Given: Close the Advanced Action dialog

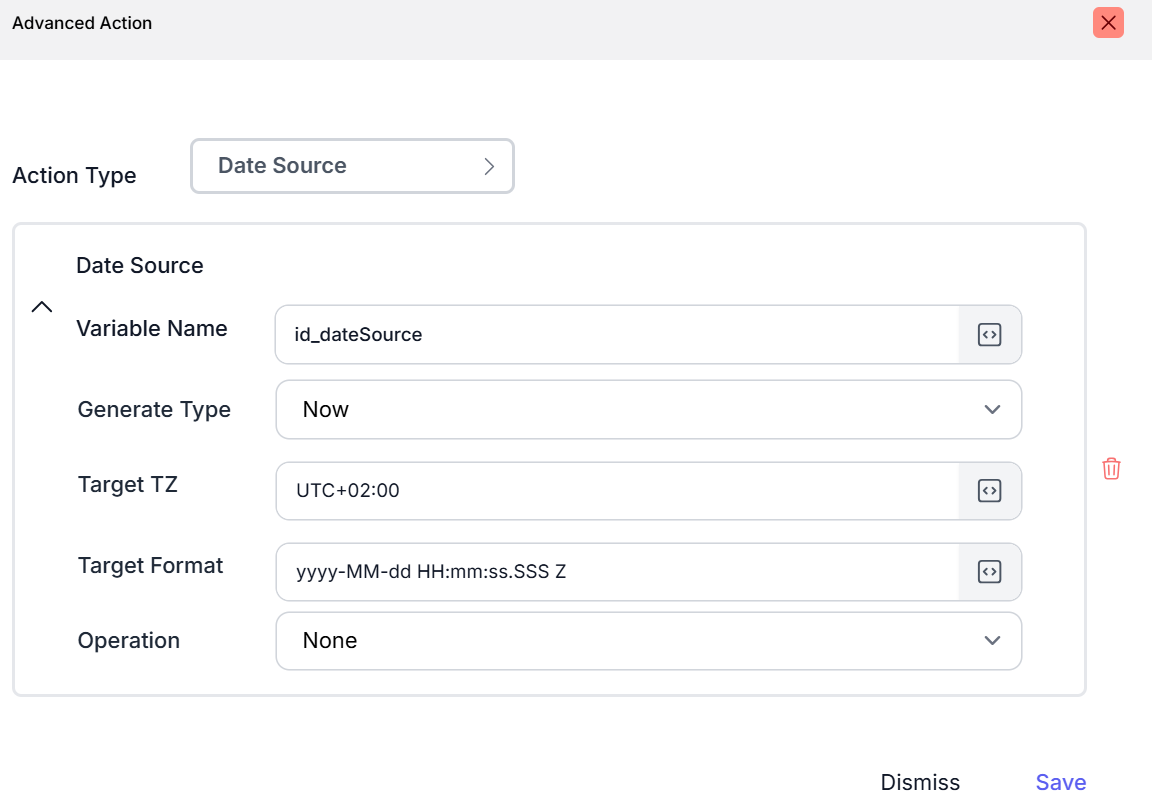Looking at the screenshot, I should (x=1108, y=23).
